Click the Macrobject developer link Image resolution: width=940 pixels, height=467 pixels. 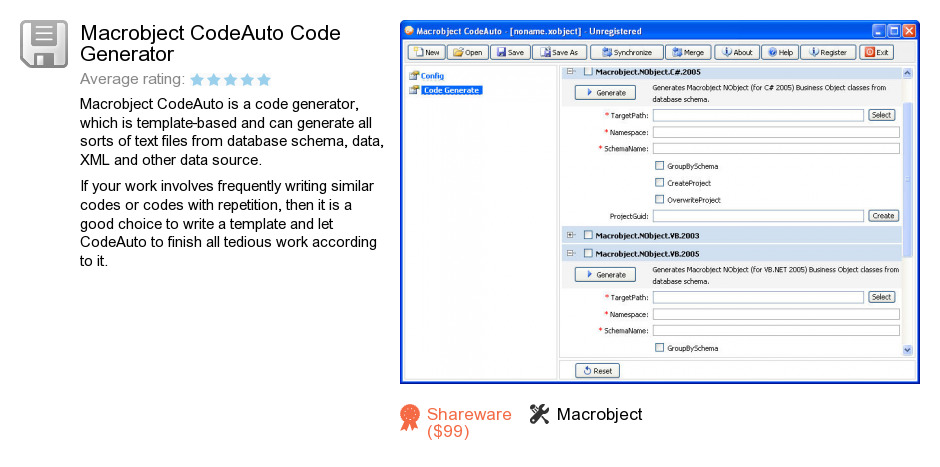point(599,414)
